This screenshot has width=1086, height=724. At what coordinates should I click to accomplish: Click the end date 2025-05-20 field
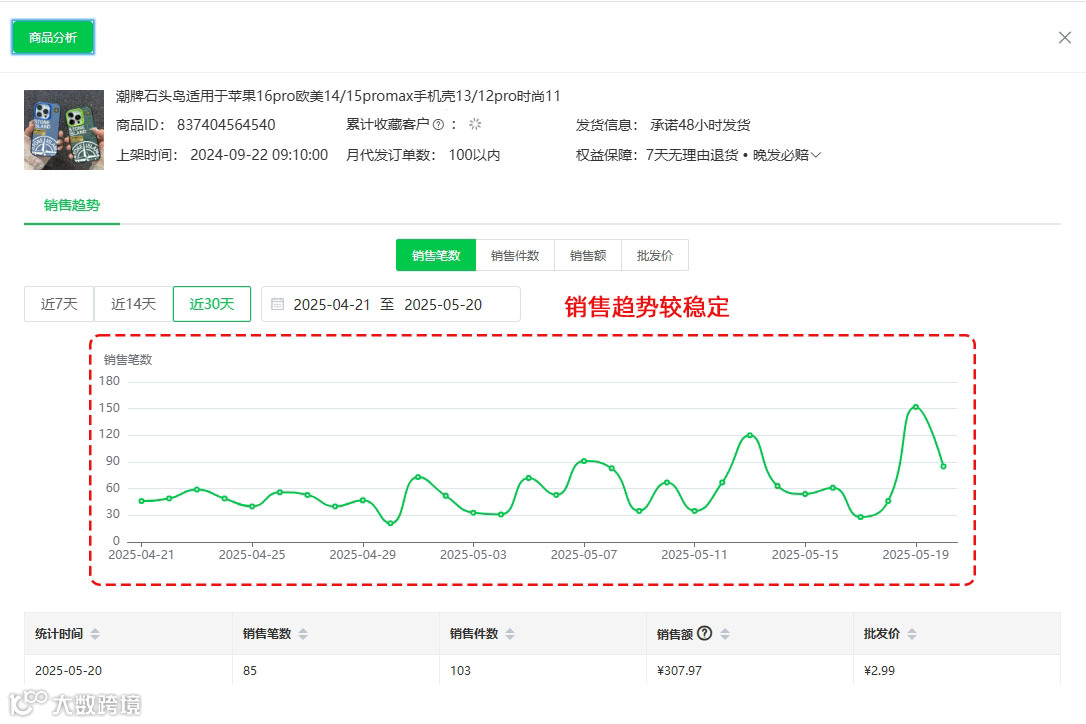coord(443,305)
